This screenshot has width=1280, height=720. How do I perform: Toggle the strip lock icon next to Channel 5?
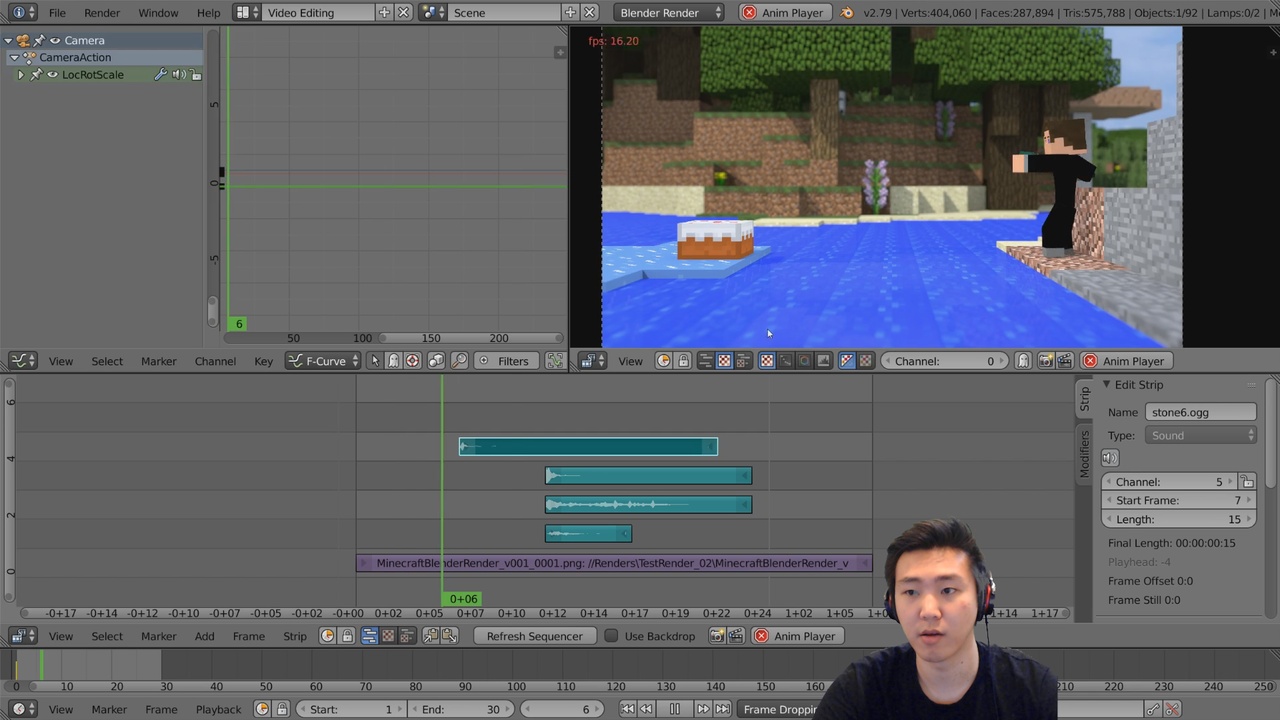1246,482
